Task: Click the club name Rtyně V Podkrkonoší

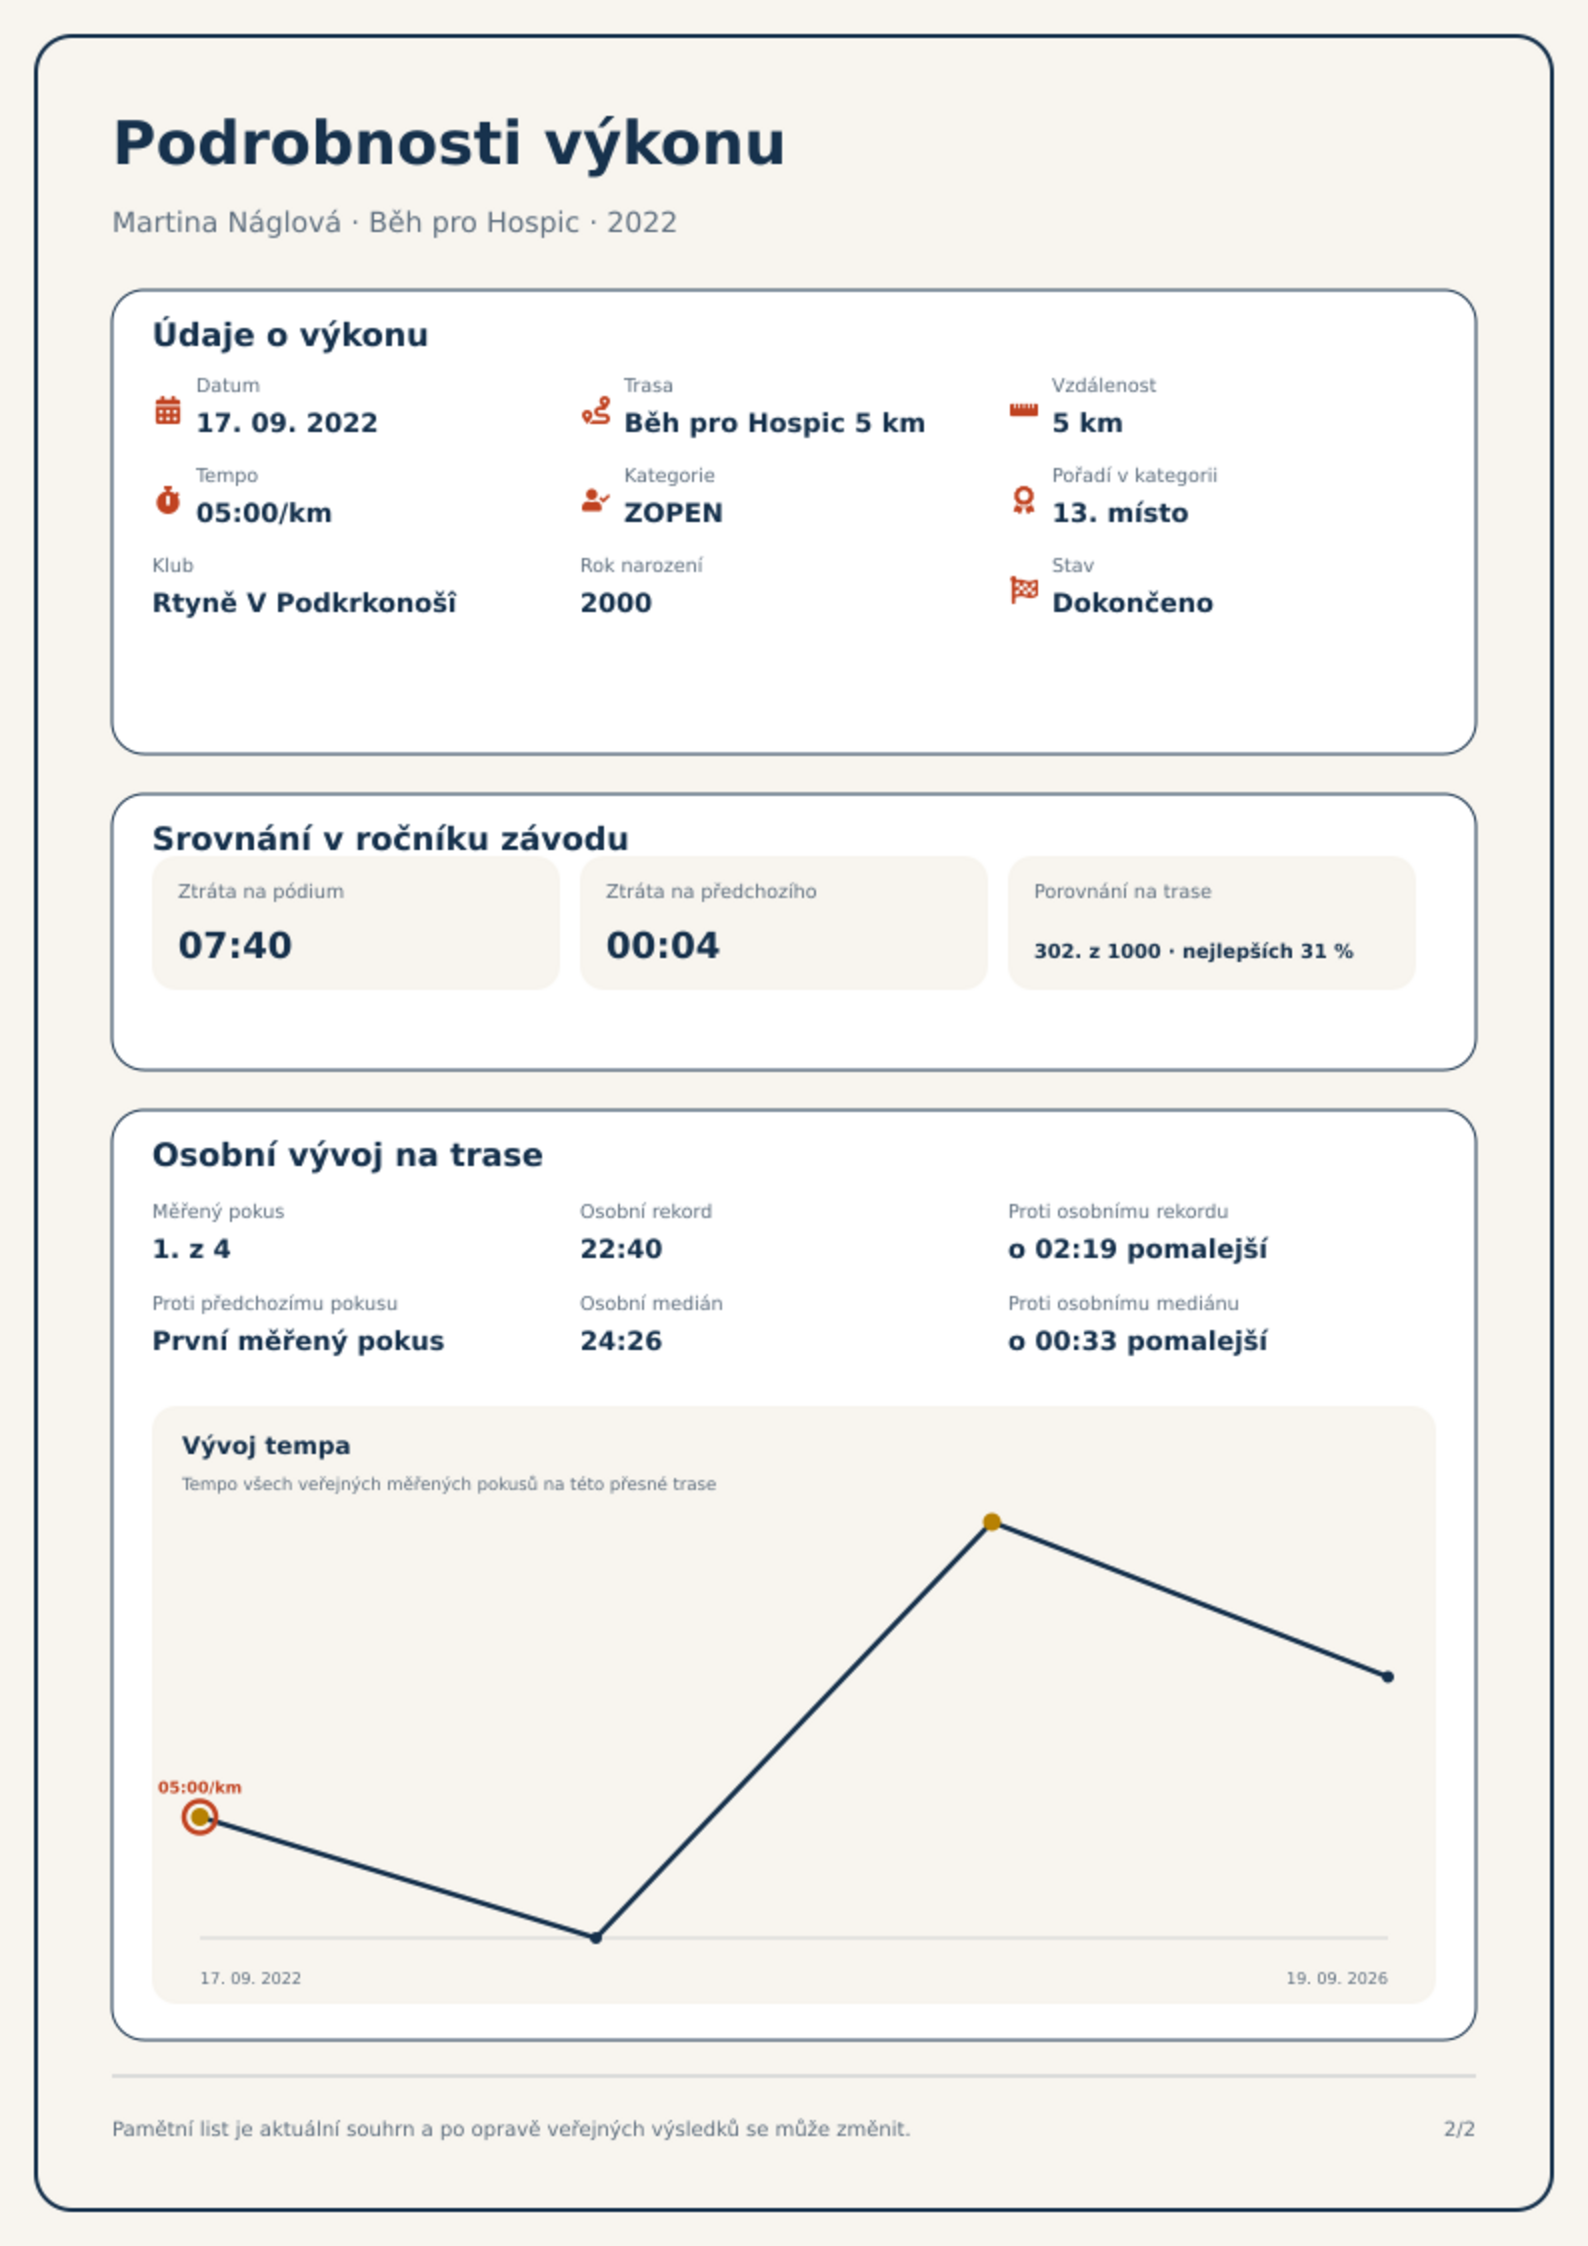Action: (x=304, y=603)
